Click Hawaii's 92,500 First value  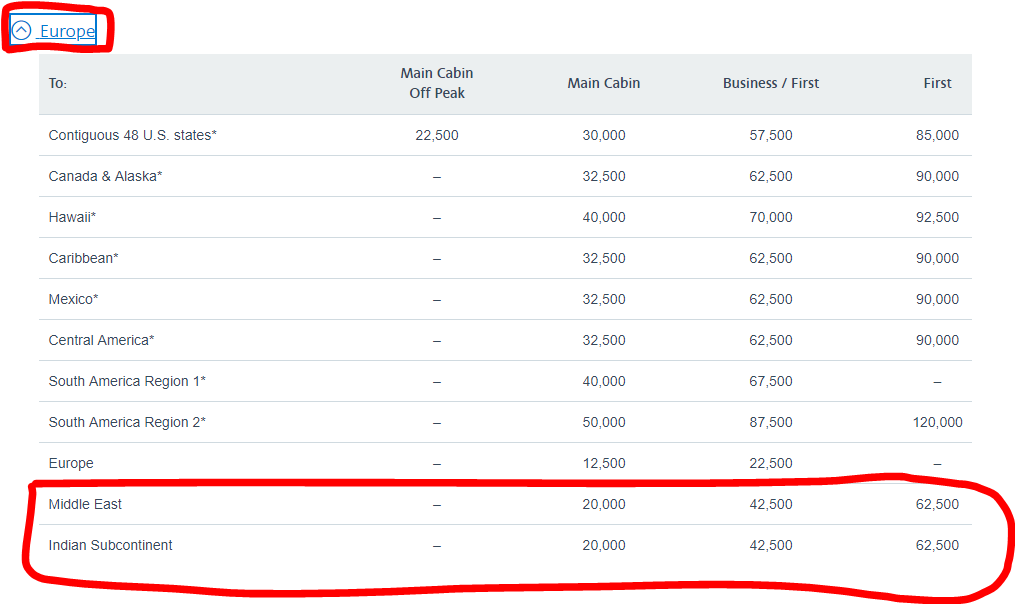pyautogui.click(x=936, y=217)
